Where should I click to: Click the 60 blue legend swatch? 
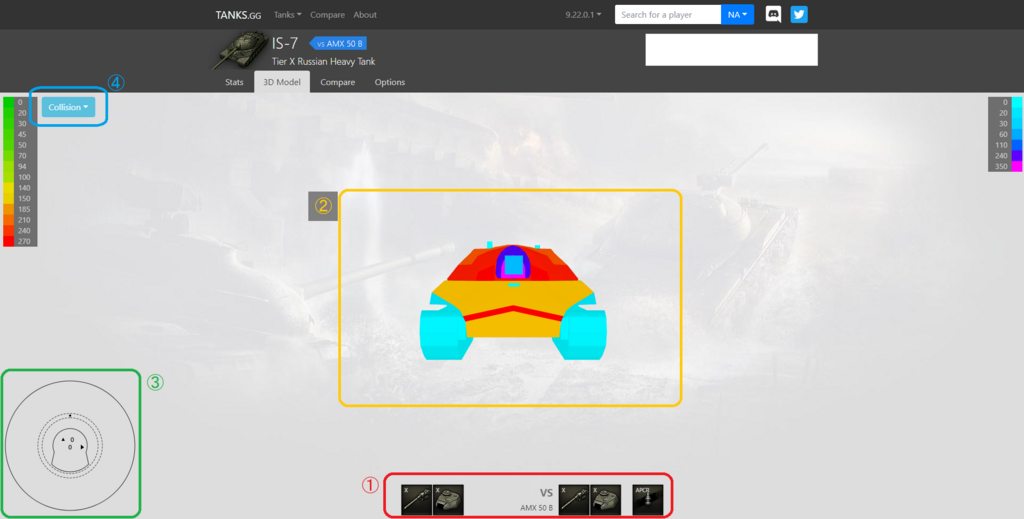pos(1017,134)
